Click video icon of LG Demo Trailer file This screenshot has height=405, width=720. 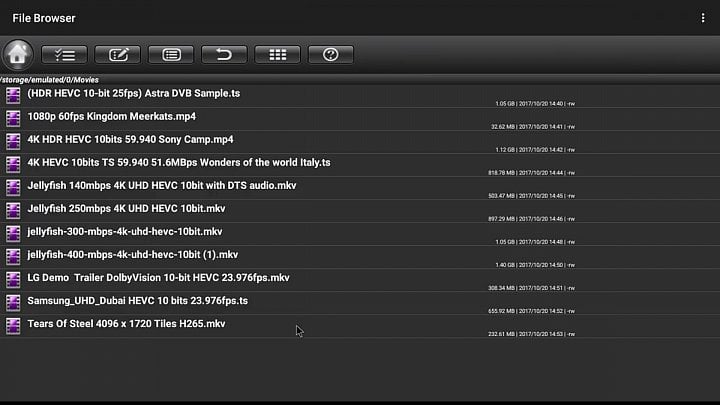[x=13, y=279]
